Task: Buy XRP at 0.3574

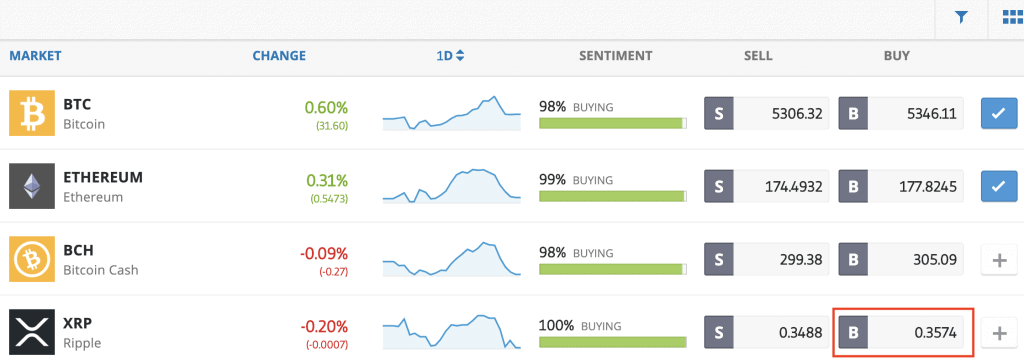Action: 901,333
